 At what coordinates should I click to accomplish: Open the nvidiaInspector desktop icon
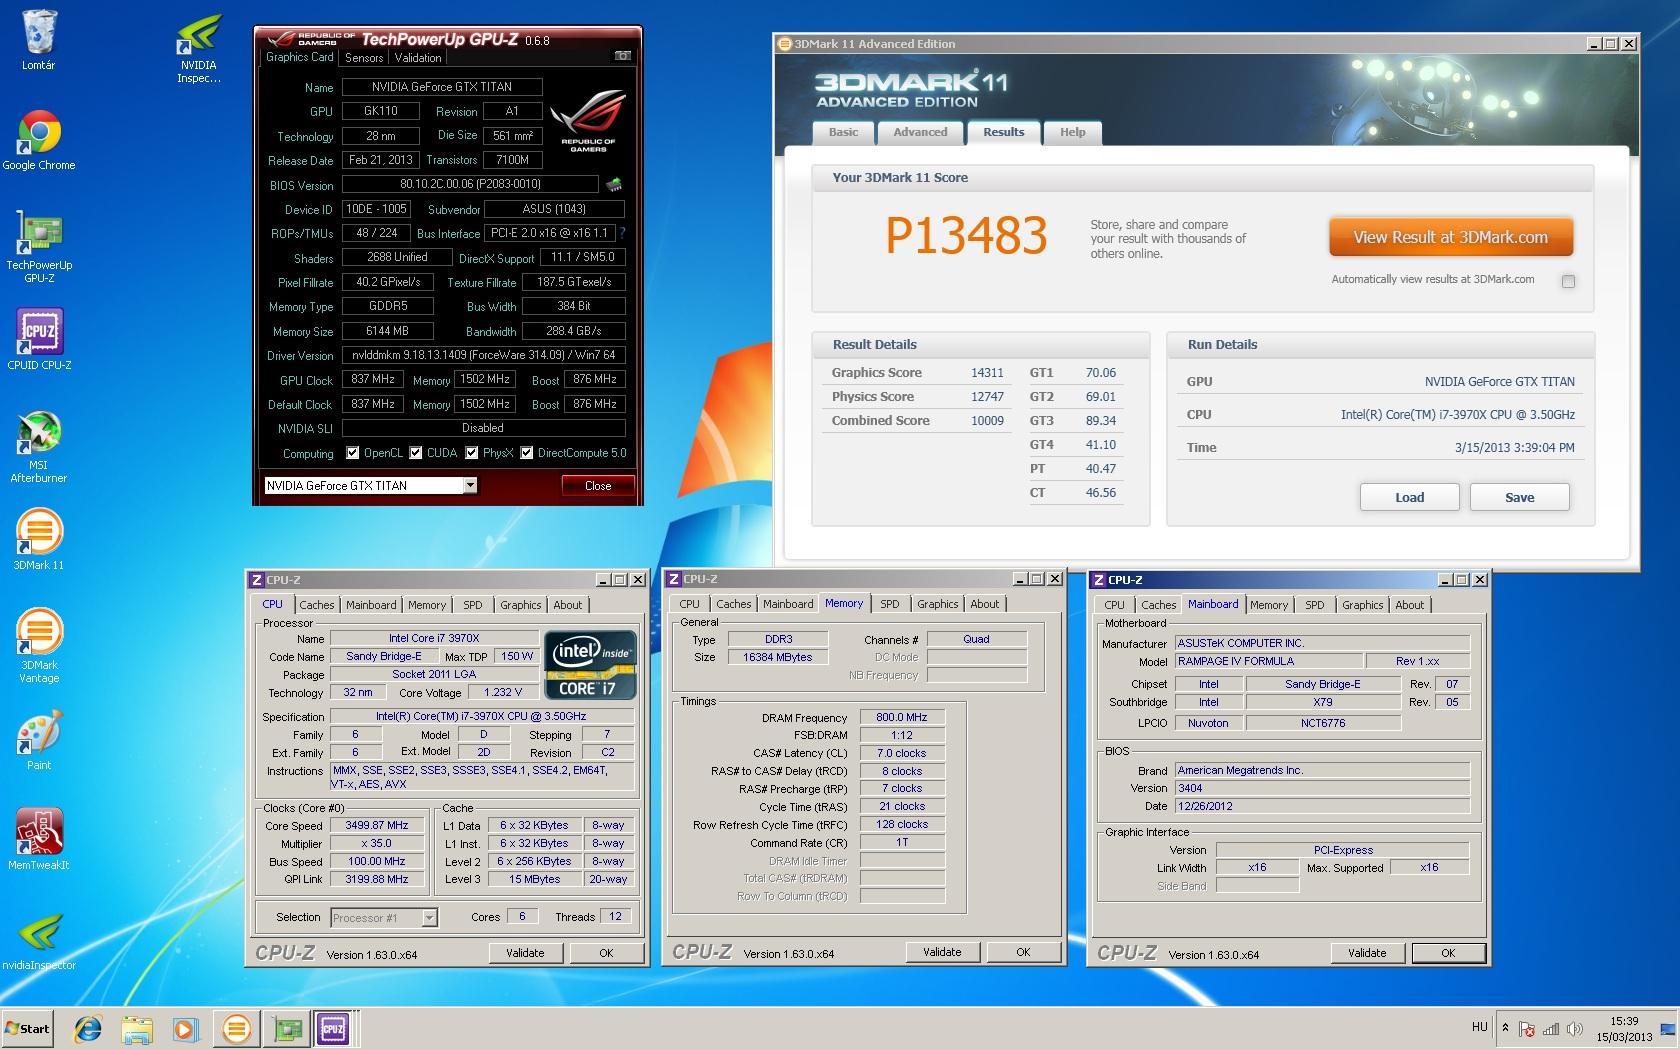click(39, 940)
